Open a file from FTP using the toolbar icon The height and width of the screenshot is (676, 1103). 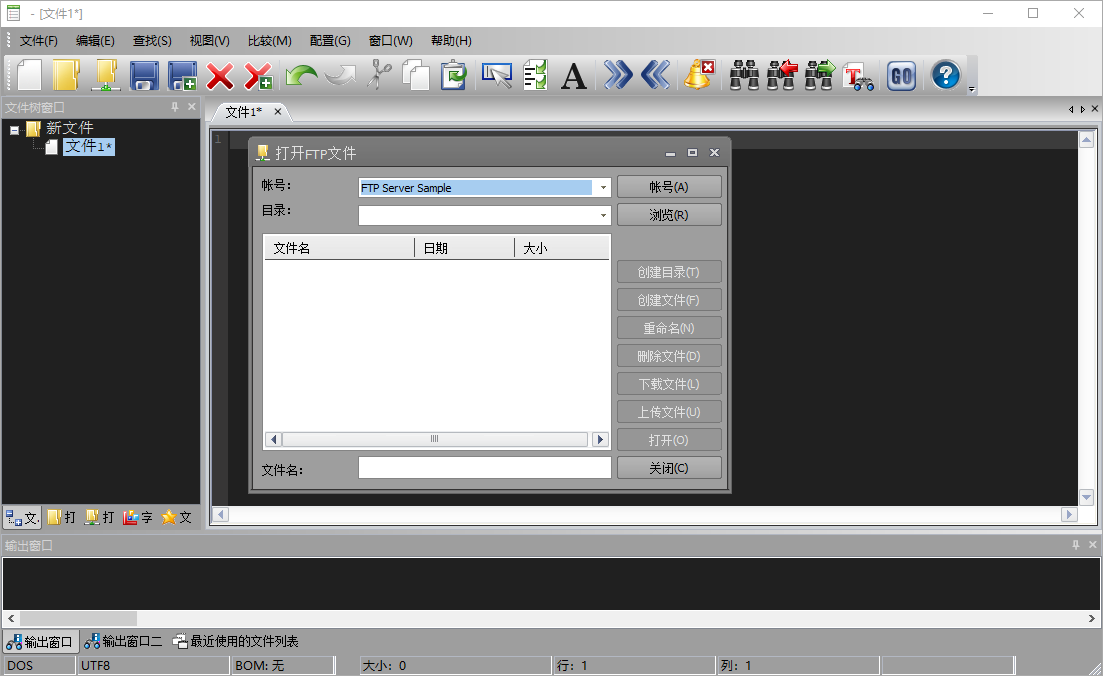pyautogui.click(x=104, y=75)
